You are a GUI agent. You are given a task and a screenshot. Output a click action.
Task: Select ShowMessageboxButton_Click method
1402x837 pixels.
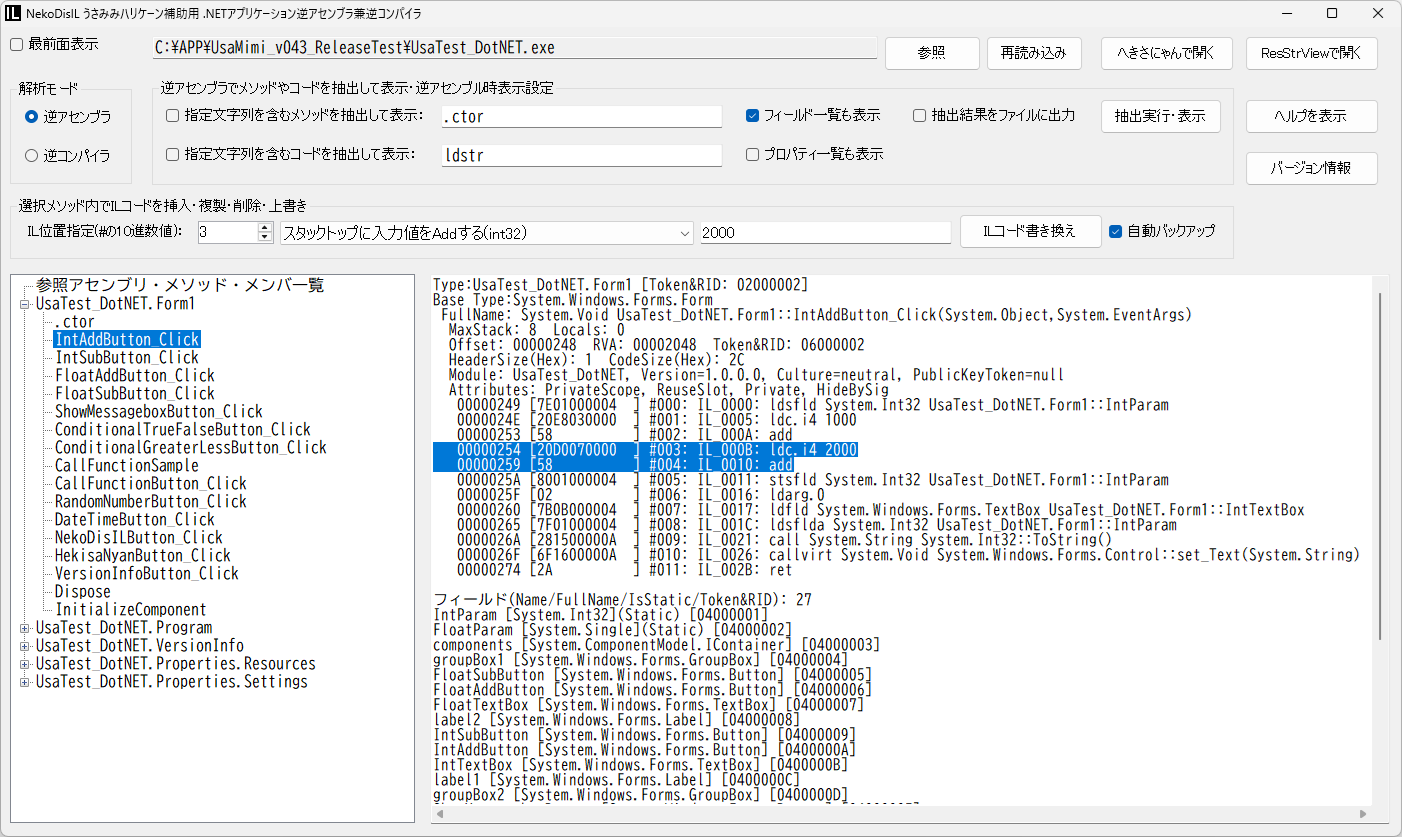pyautogui.click(x=159, y=412)
